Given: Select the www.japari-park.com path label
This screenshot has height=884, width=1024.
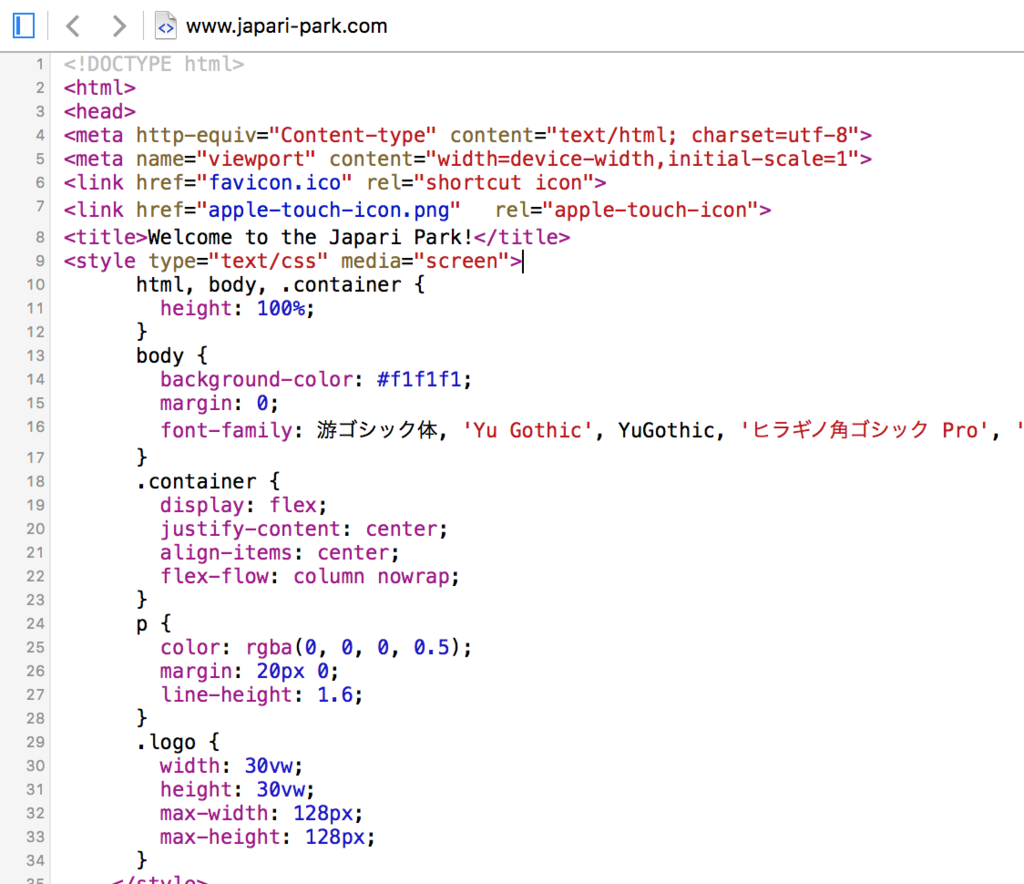Looking at the screenshot, I should pos(286,26).
